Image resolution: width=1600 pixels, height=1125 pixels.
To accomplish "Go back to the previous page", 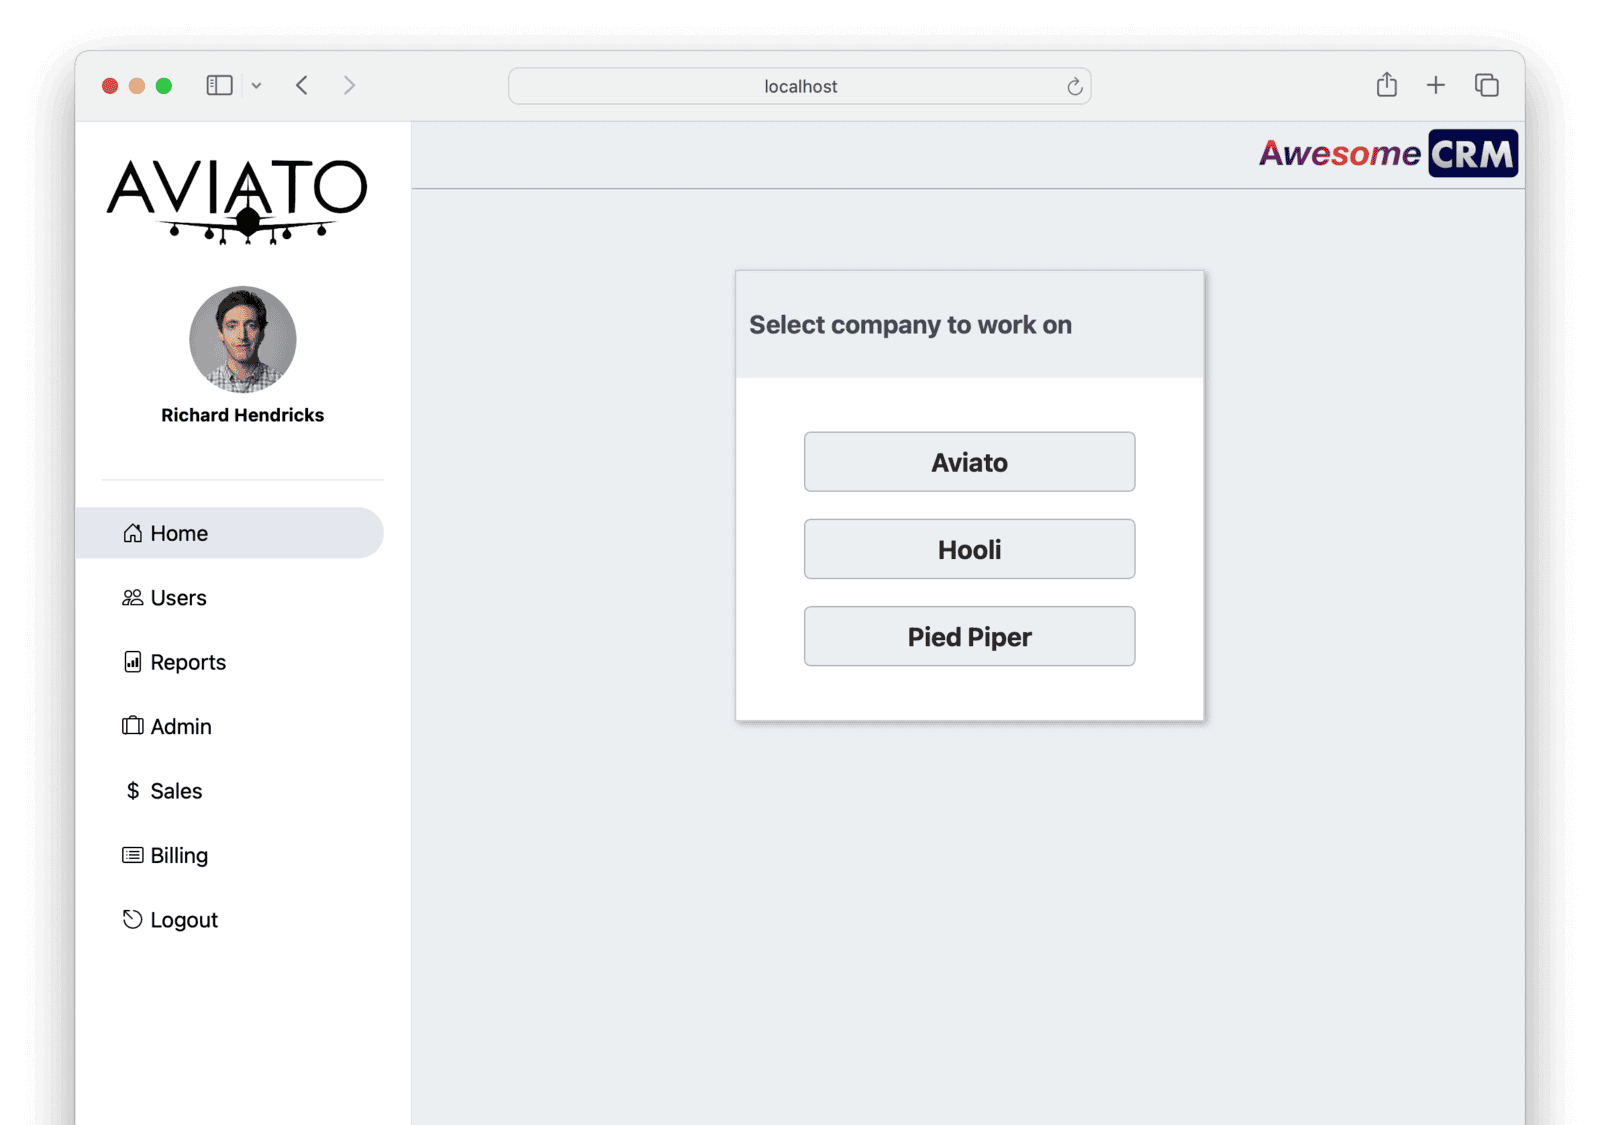I will tap(302, 85).
